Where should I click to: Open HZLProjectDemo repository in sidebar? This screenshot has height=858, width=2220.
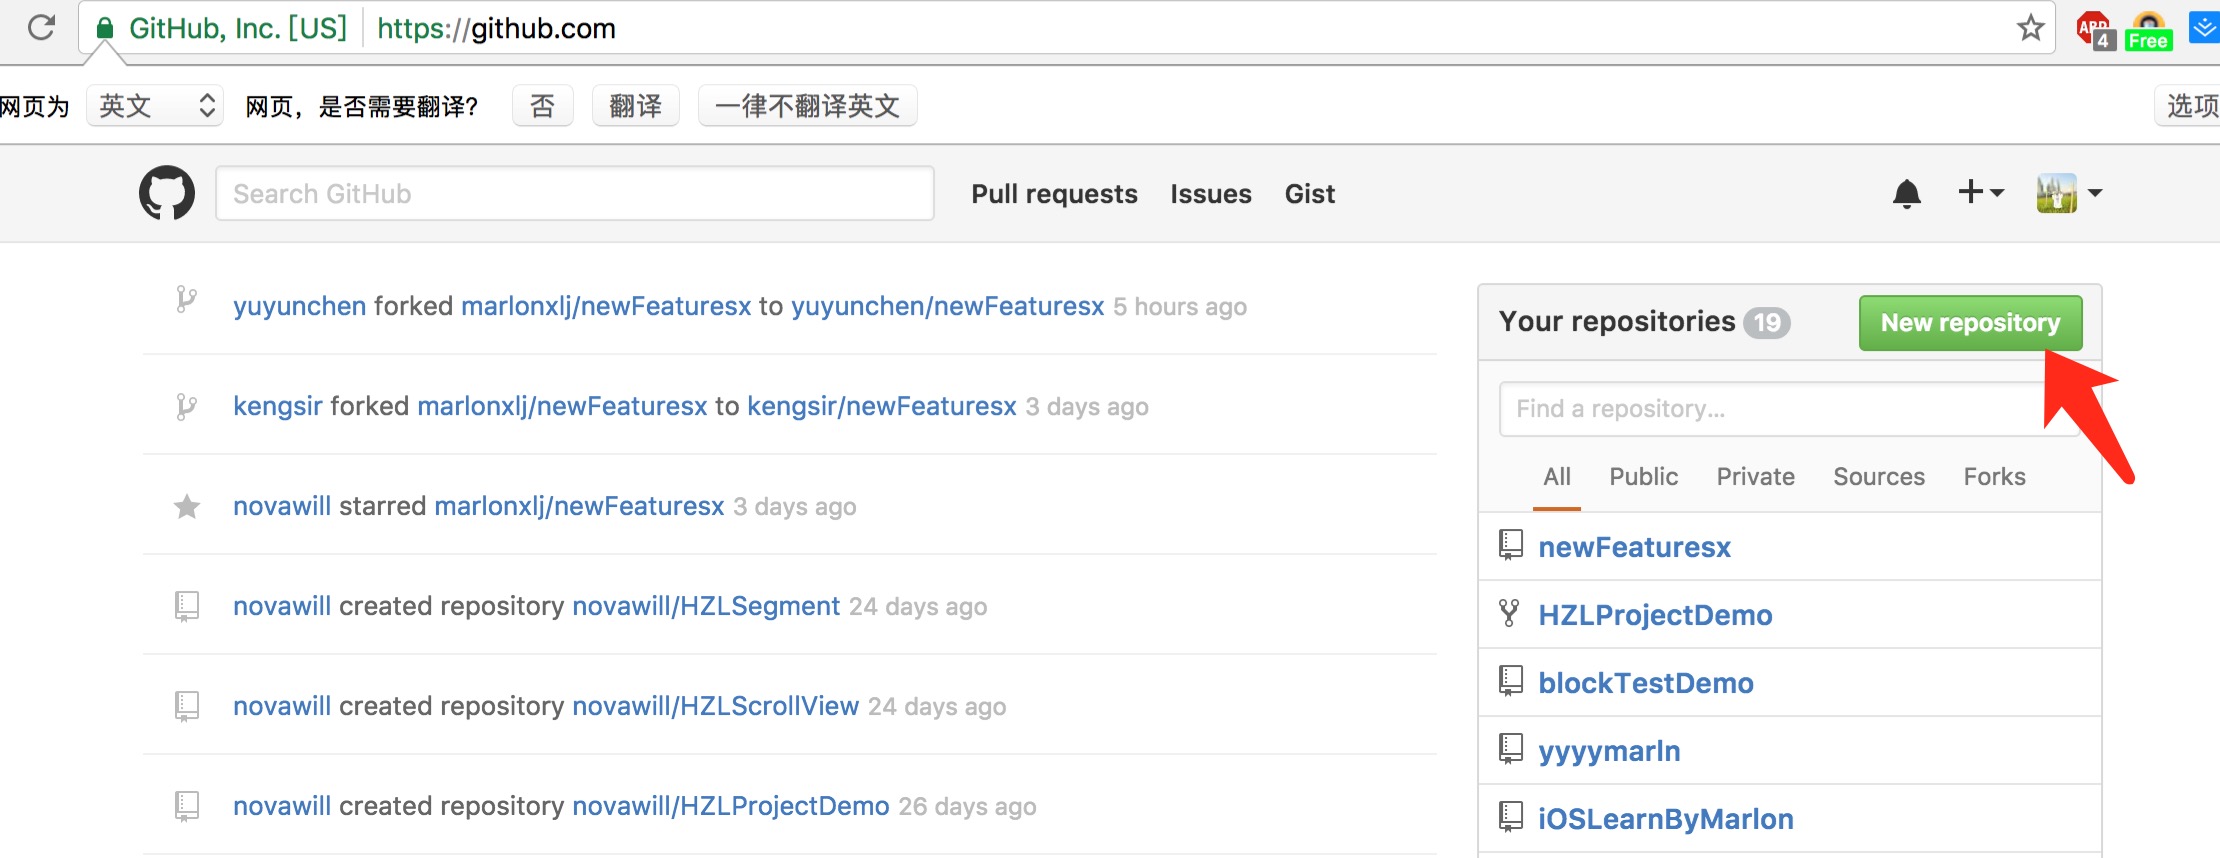[x=1655, y=615]
